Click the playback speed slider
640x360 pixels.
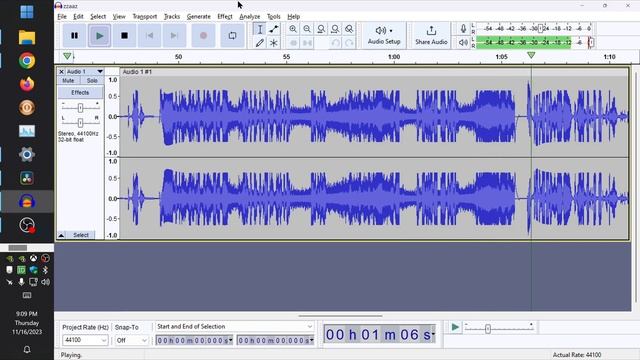pyautogui.click(x=499, y=327)
